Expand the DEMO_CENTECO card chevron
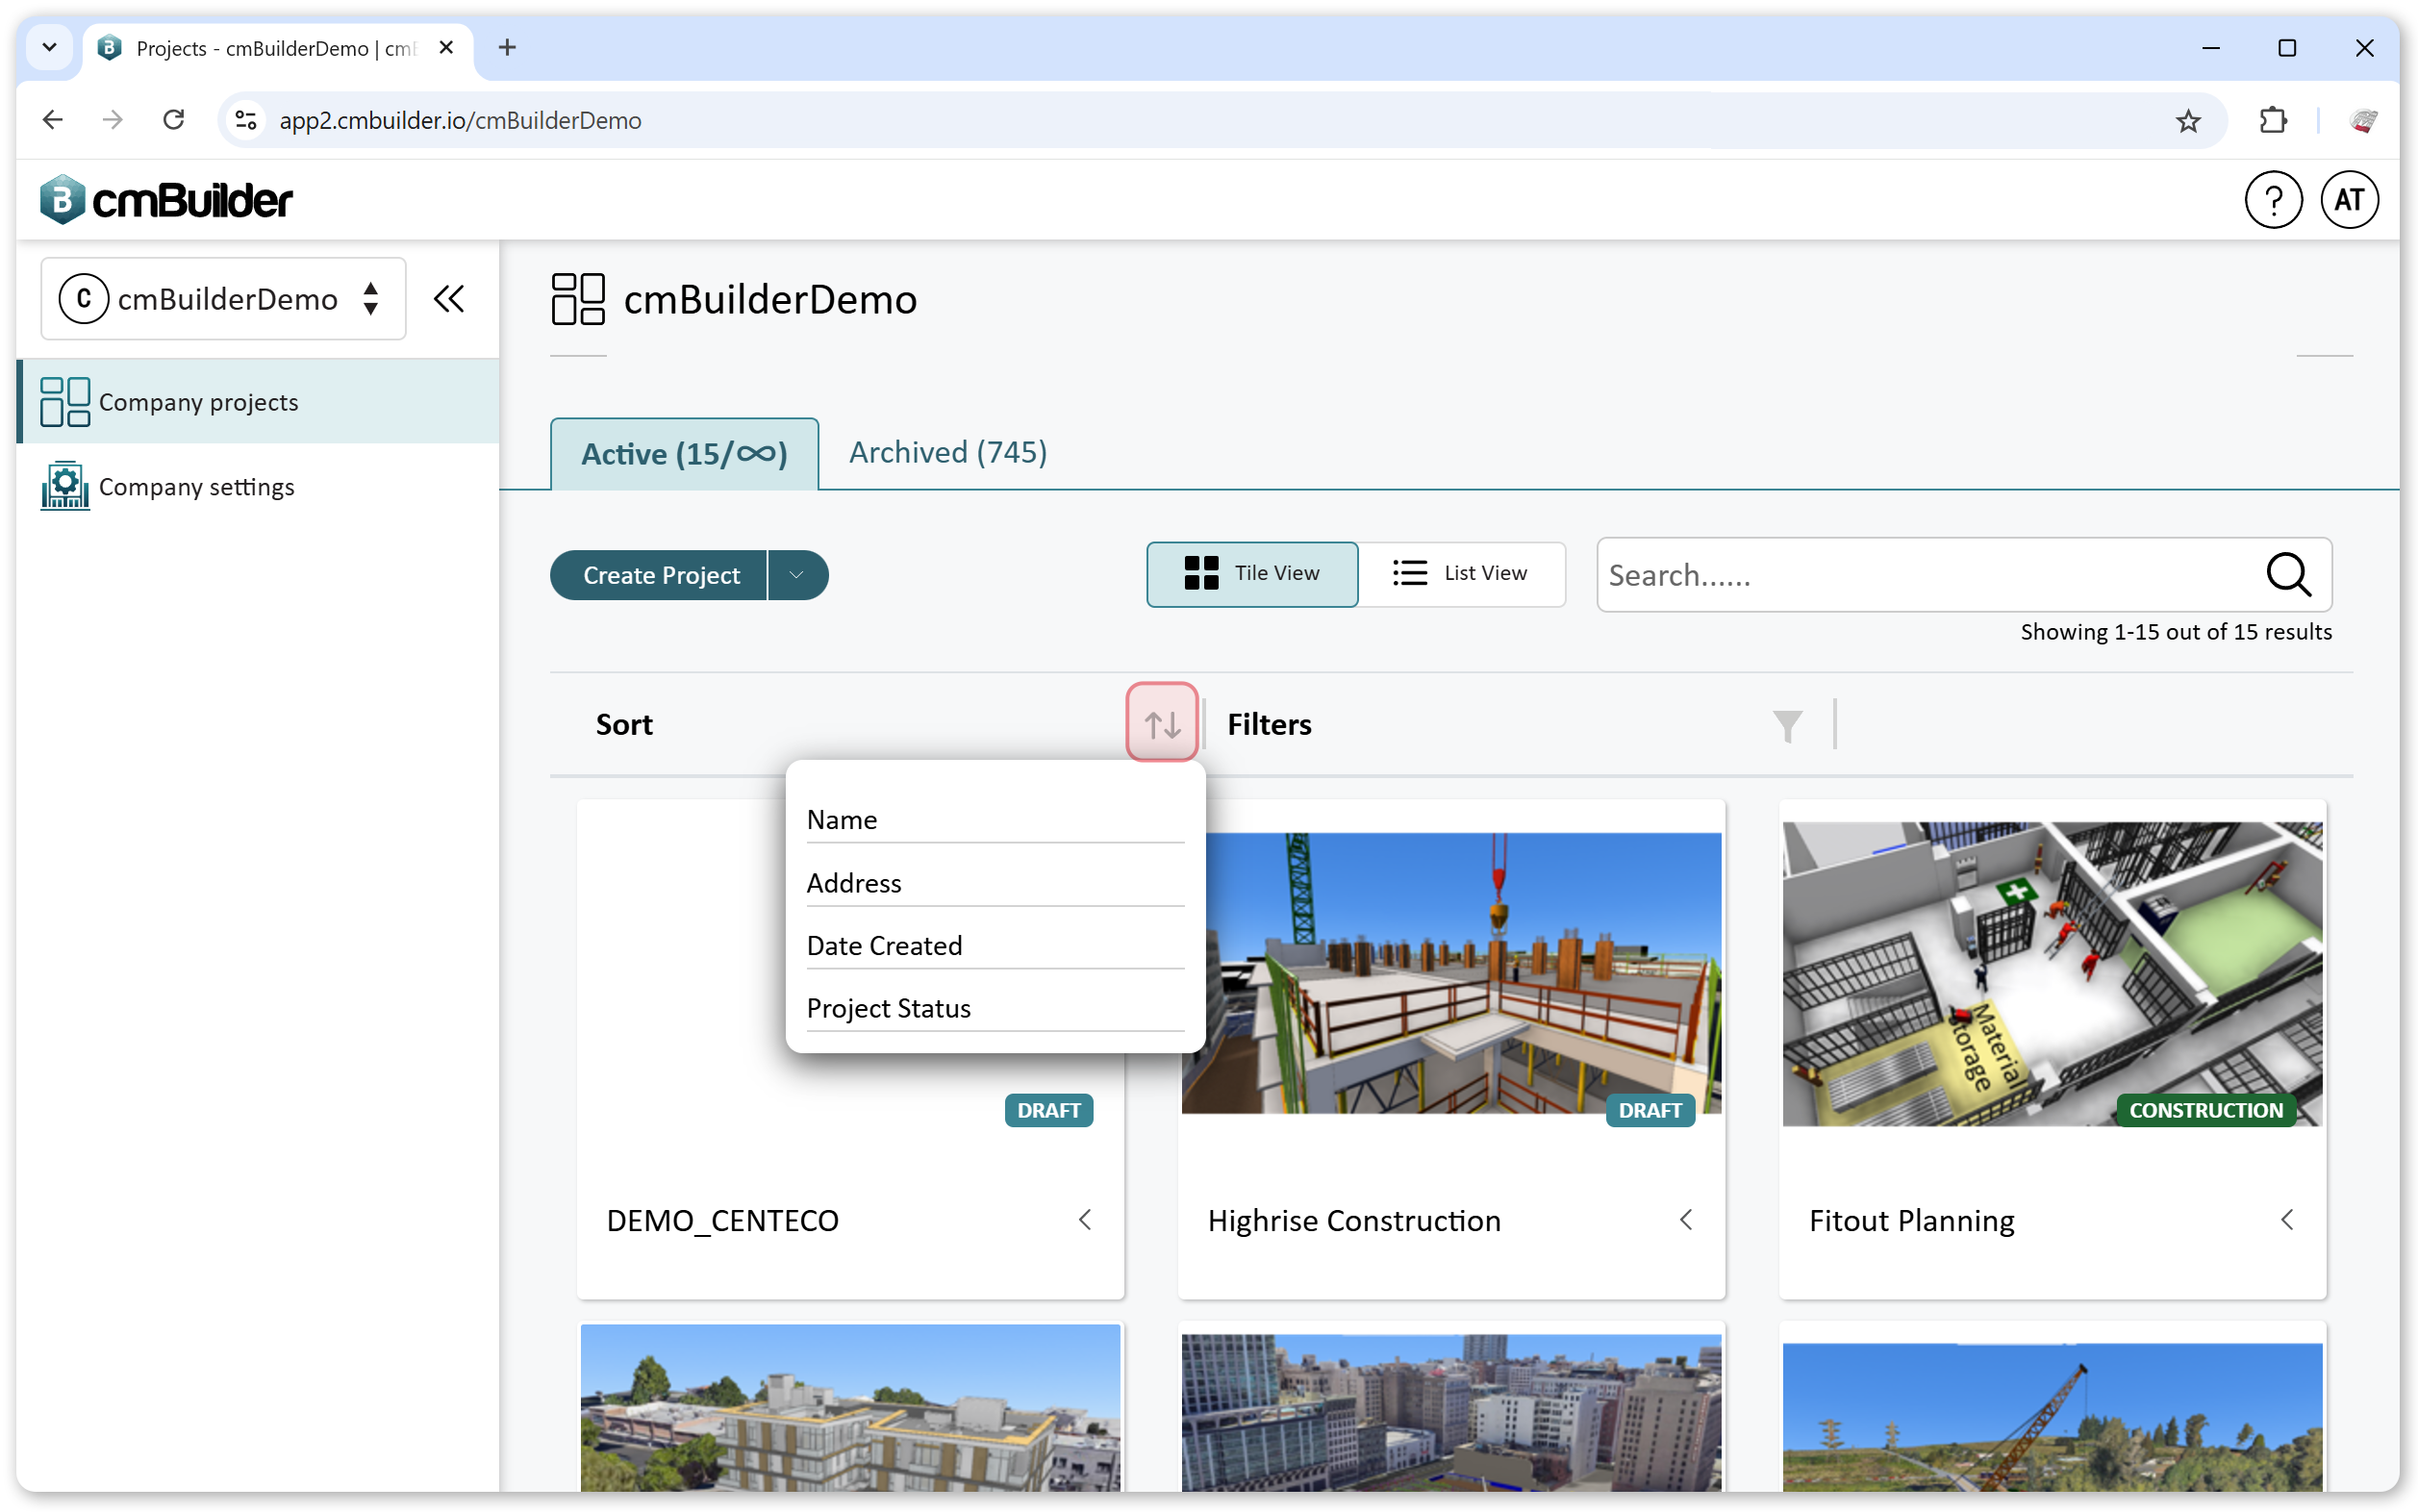Image resolution: width=2418 pixels, height=1512 pixels. click(1085, 1219)
